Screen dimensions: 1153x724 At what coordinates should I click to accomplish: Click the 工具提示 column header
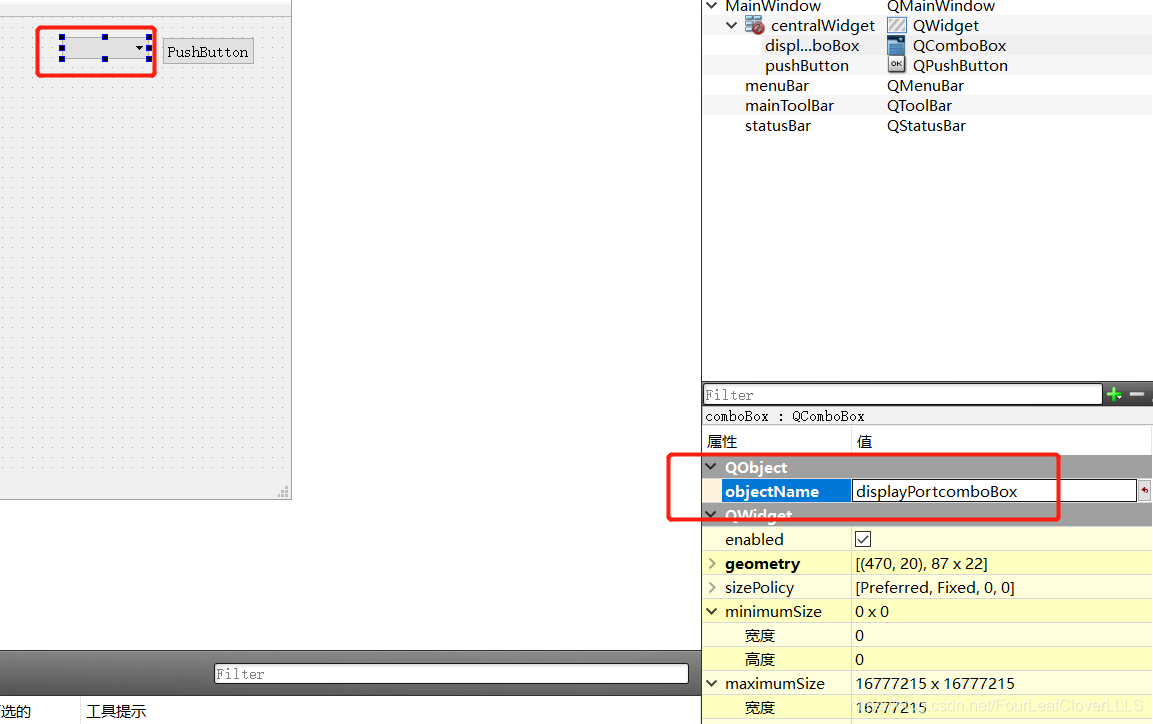[116, 711]
